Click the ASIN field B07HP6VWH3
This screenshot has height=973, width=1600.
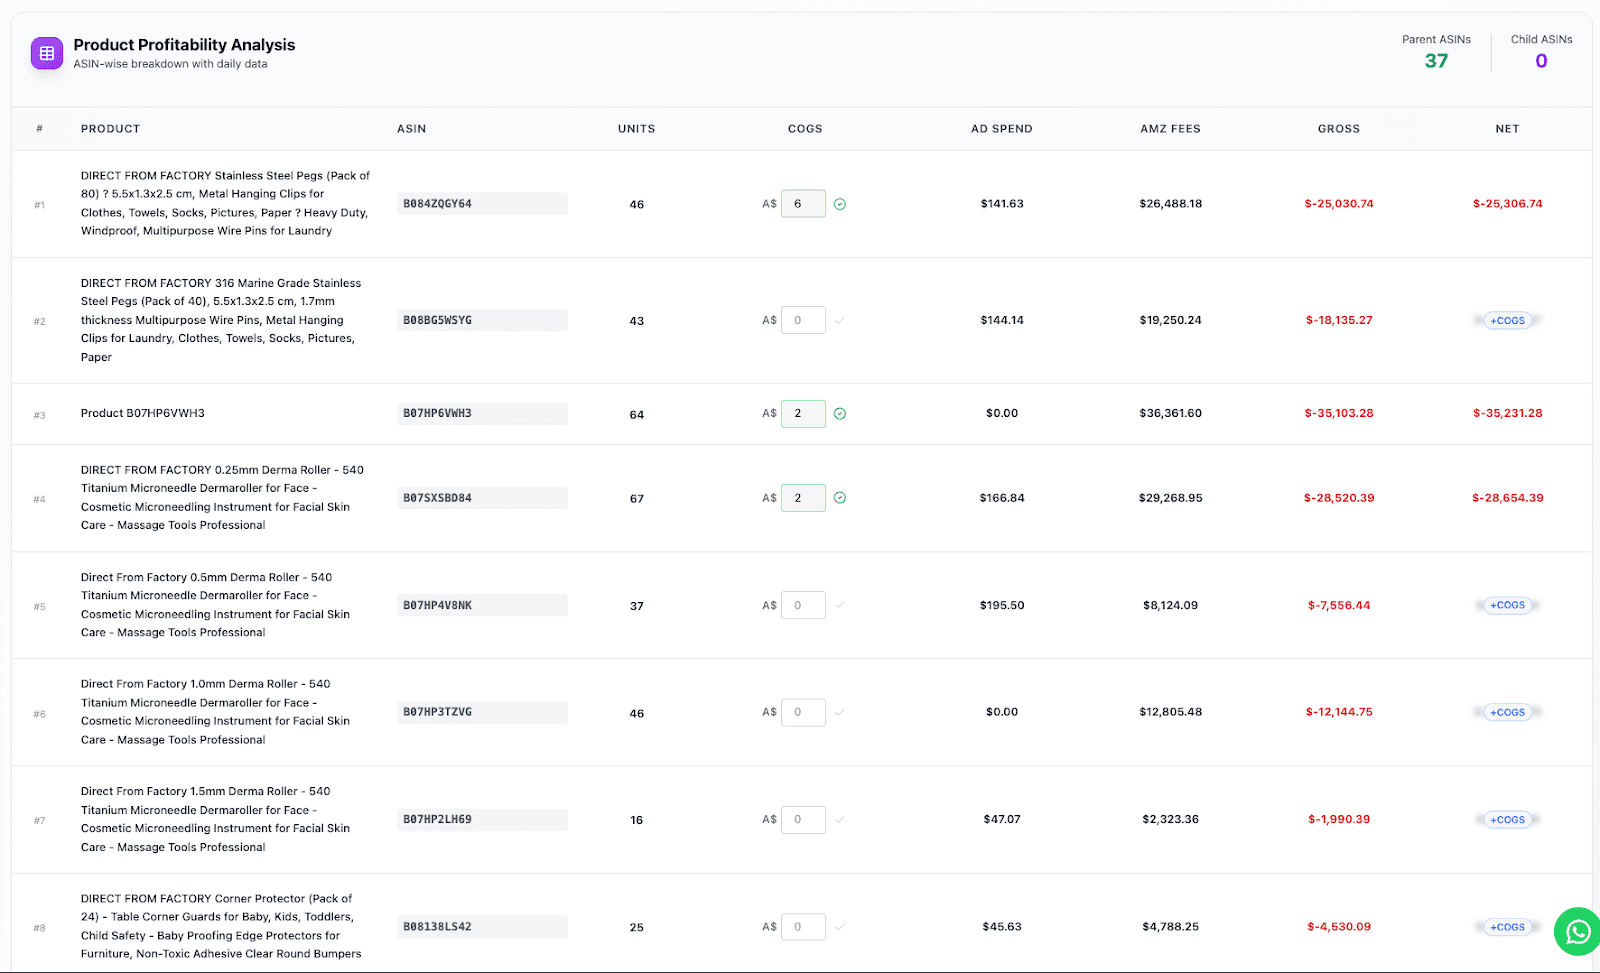[482, 413]
